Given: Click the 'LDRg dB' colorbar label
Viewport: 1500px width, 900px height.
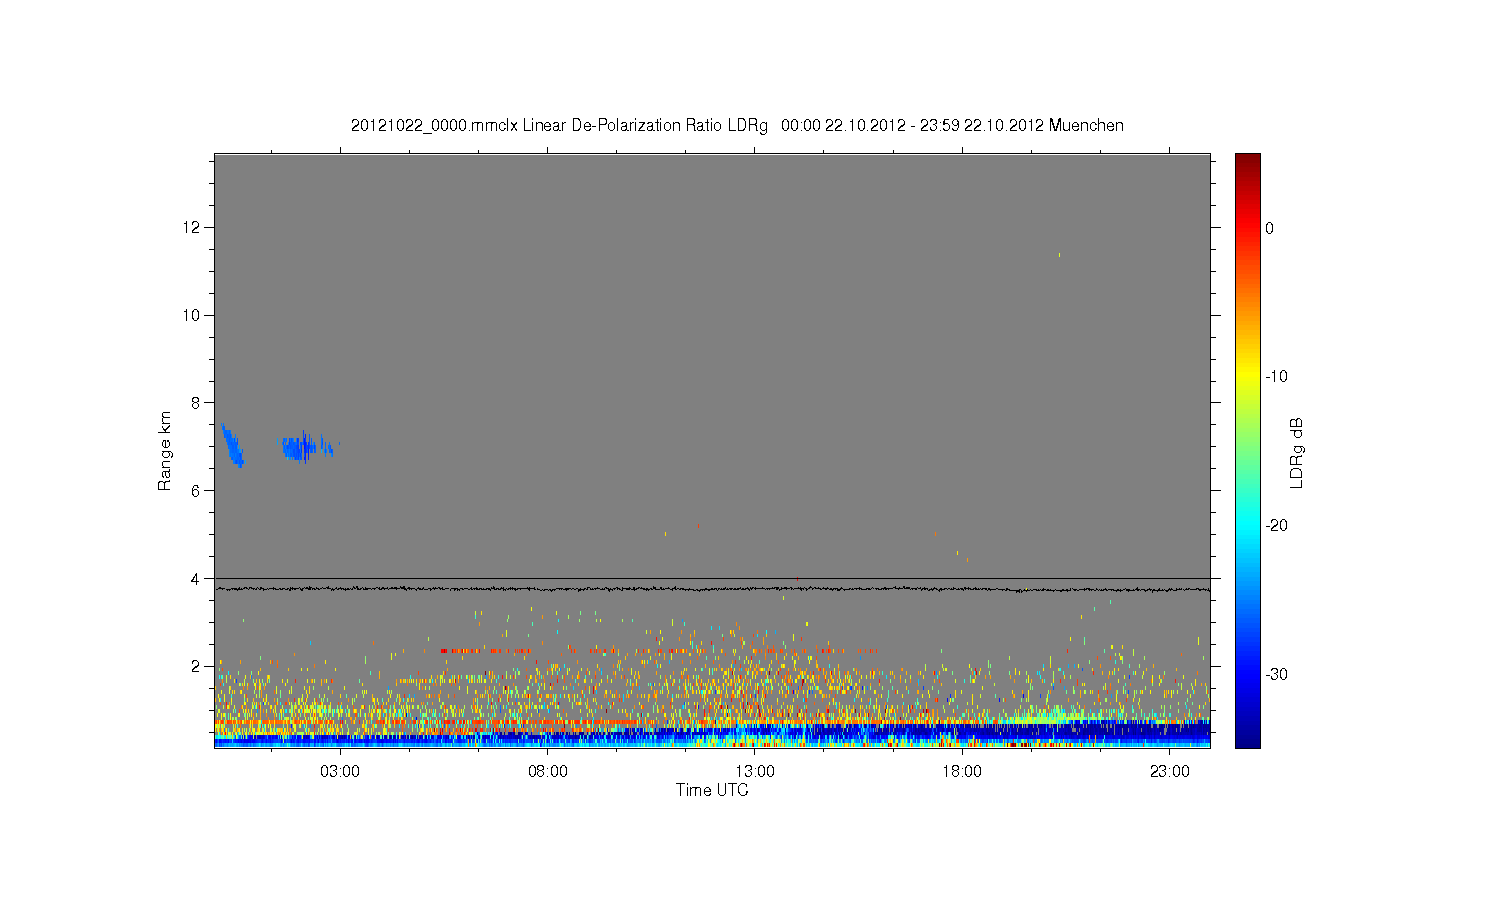Looking at the screenshot, I should pos(1297,452).
